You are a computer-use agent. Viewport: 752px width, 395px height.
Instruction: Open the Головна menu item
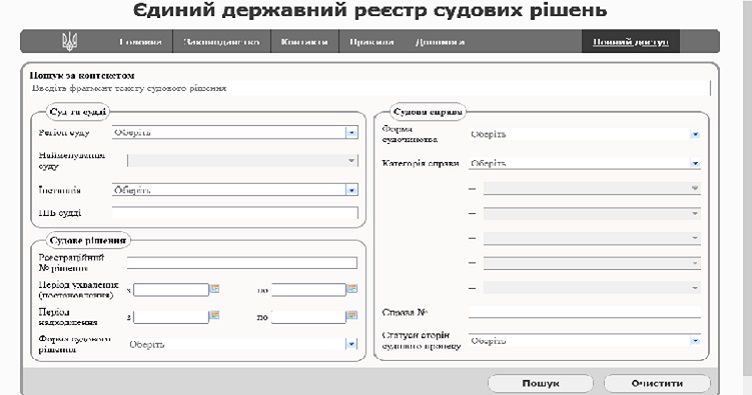pyautogui.click(x=141, y=42)
